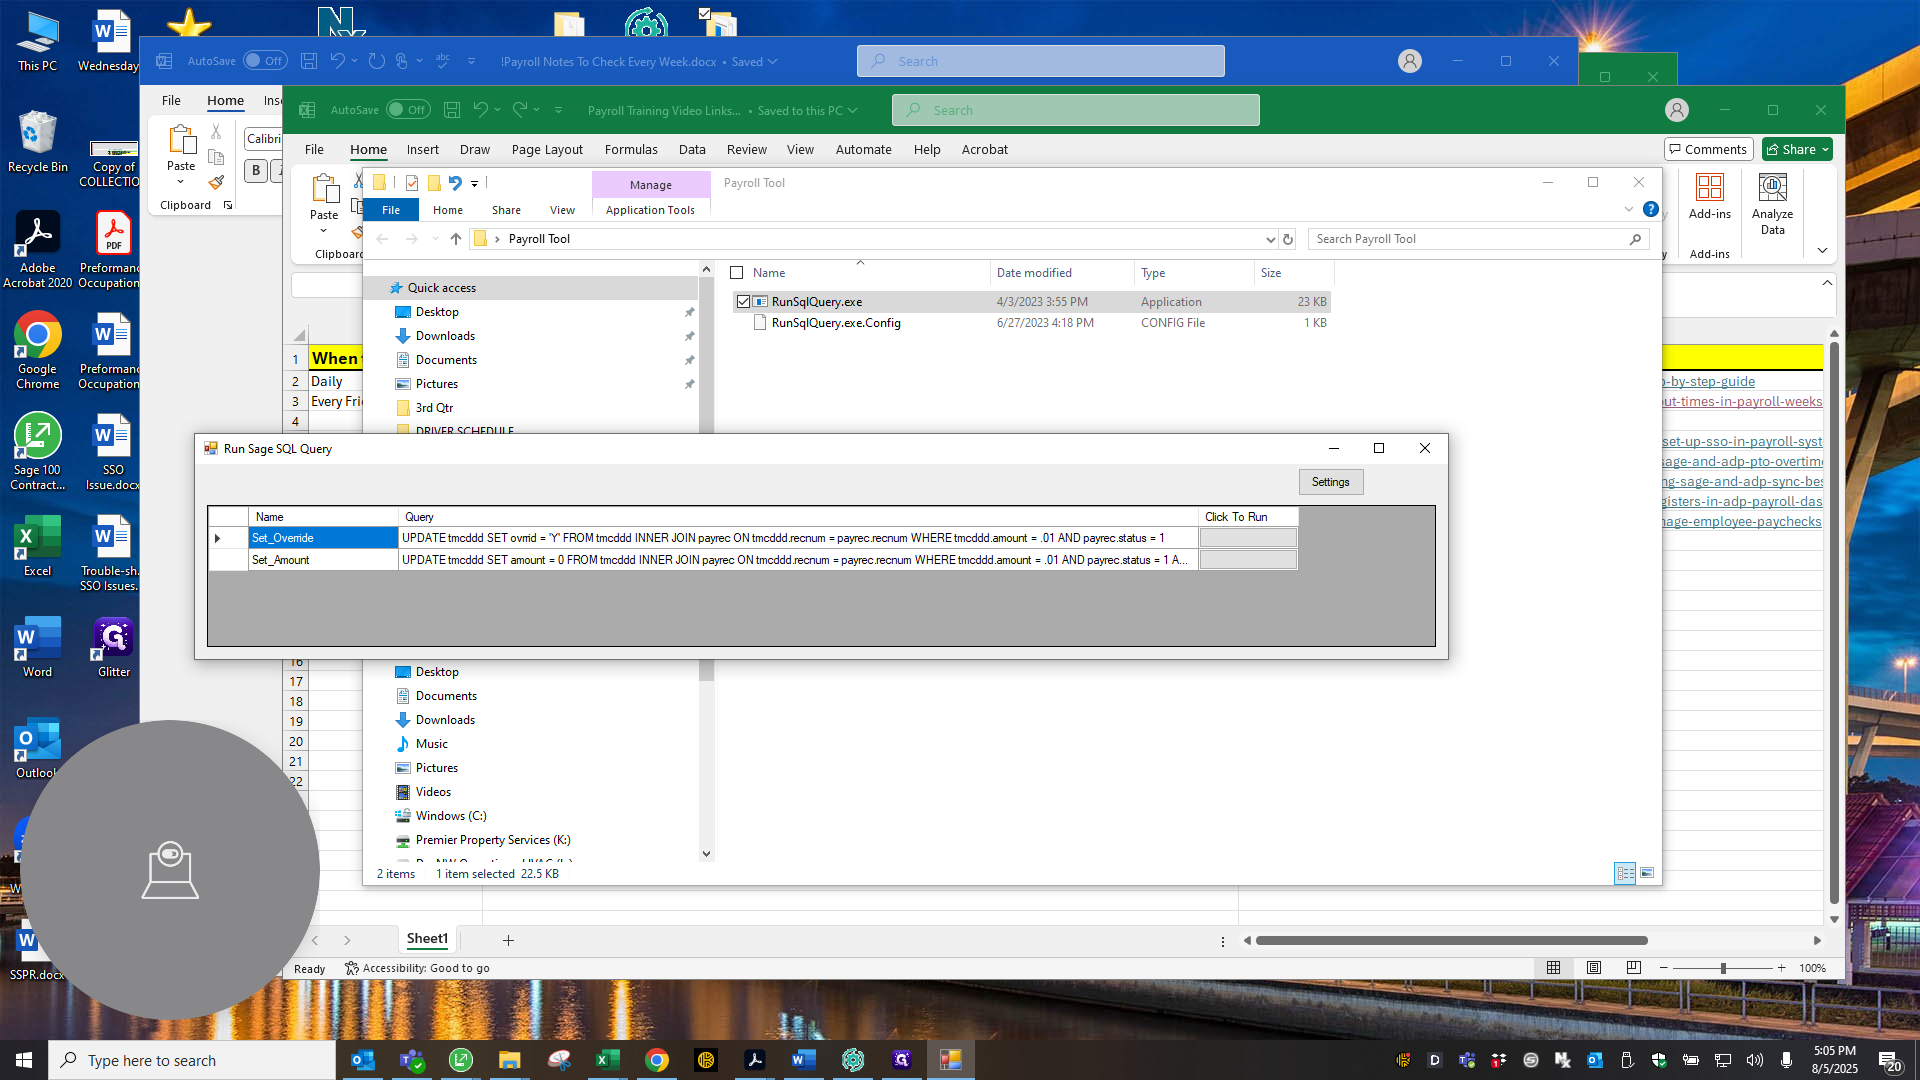Open Premier Property Services (K:) drive
This screenshot has height=1080, width=1920.
(493, 840)
